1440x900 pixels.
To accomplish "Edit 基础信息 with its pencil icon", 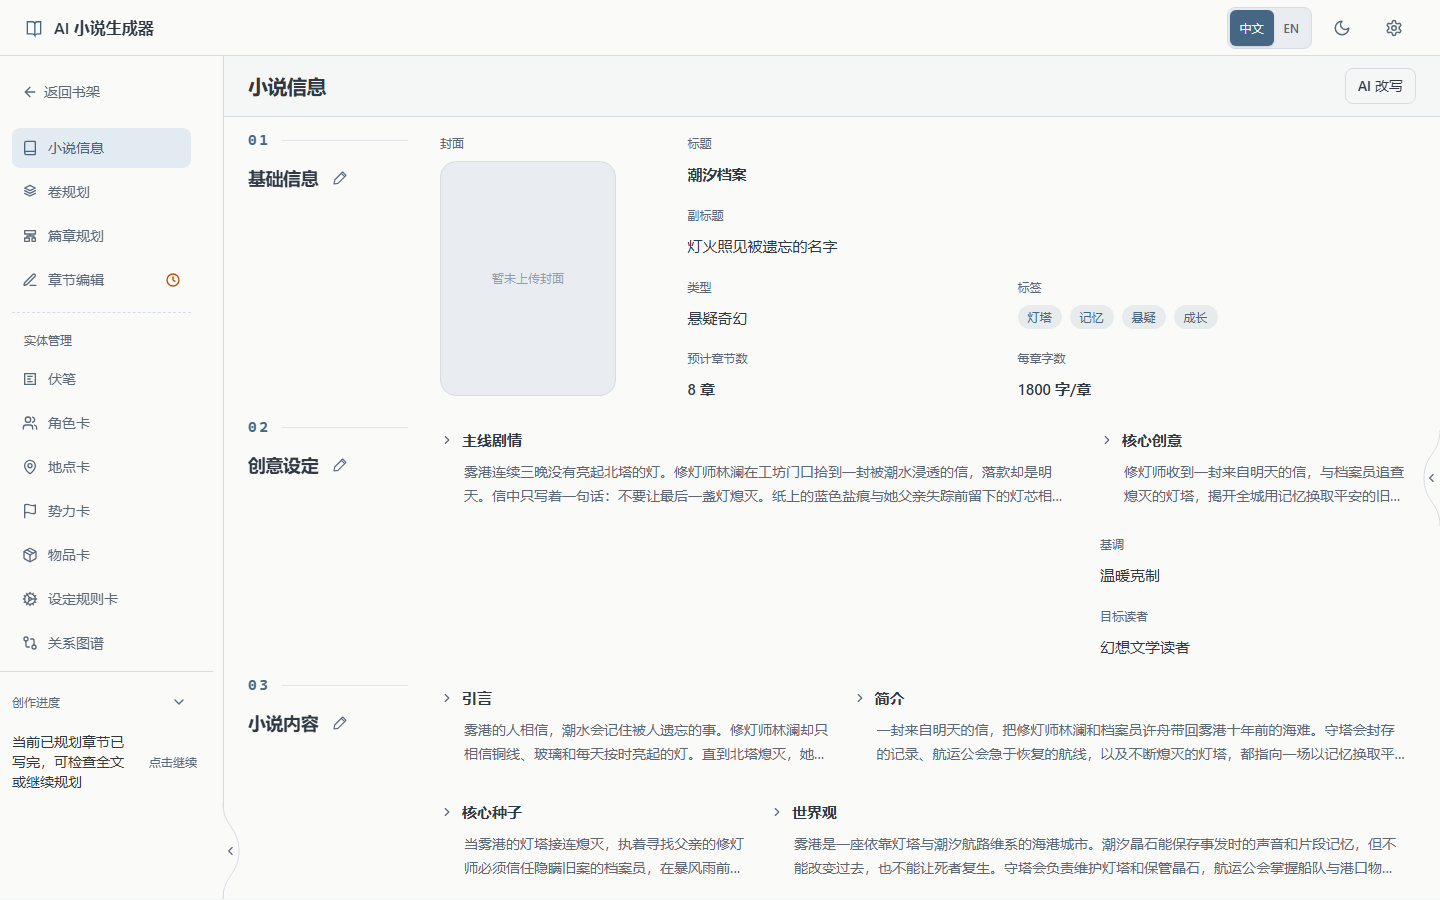I will (x=340, y=178).
